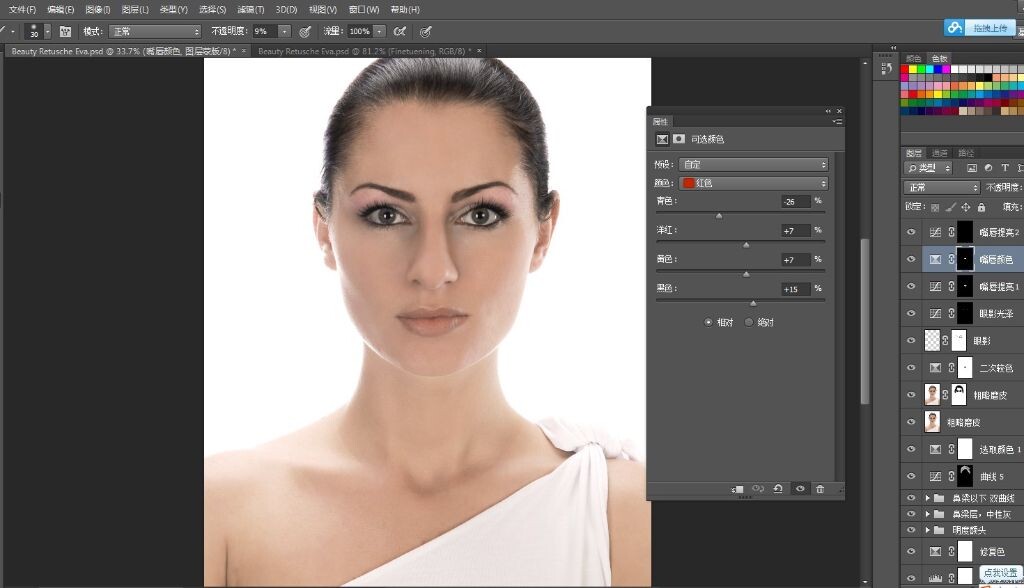Switch to the 色板 swatches tab
1024x588 pixels.
click(x=939, y=59)
